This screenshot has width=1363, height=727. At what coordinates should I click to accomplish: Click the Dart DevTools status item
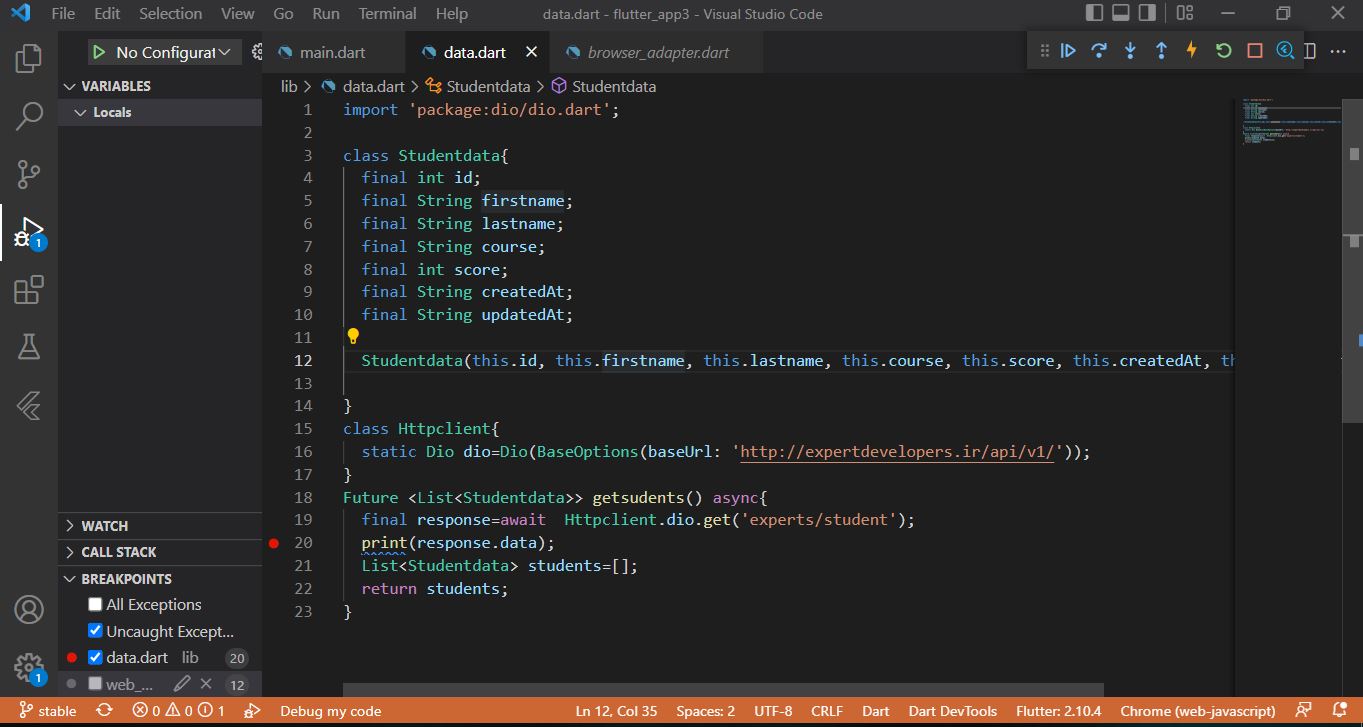[x=952, y=711]
